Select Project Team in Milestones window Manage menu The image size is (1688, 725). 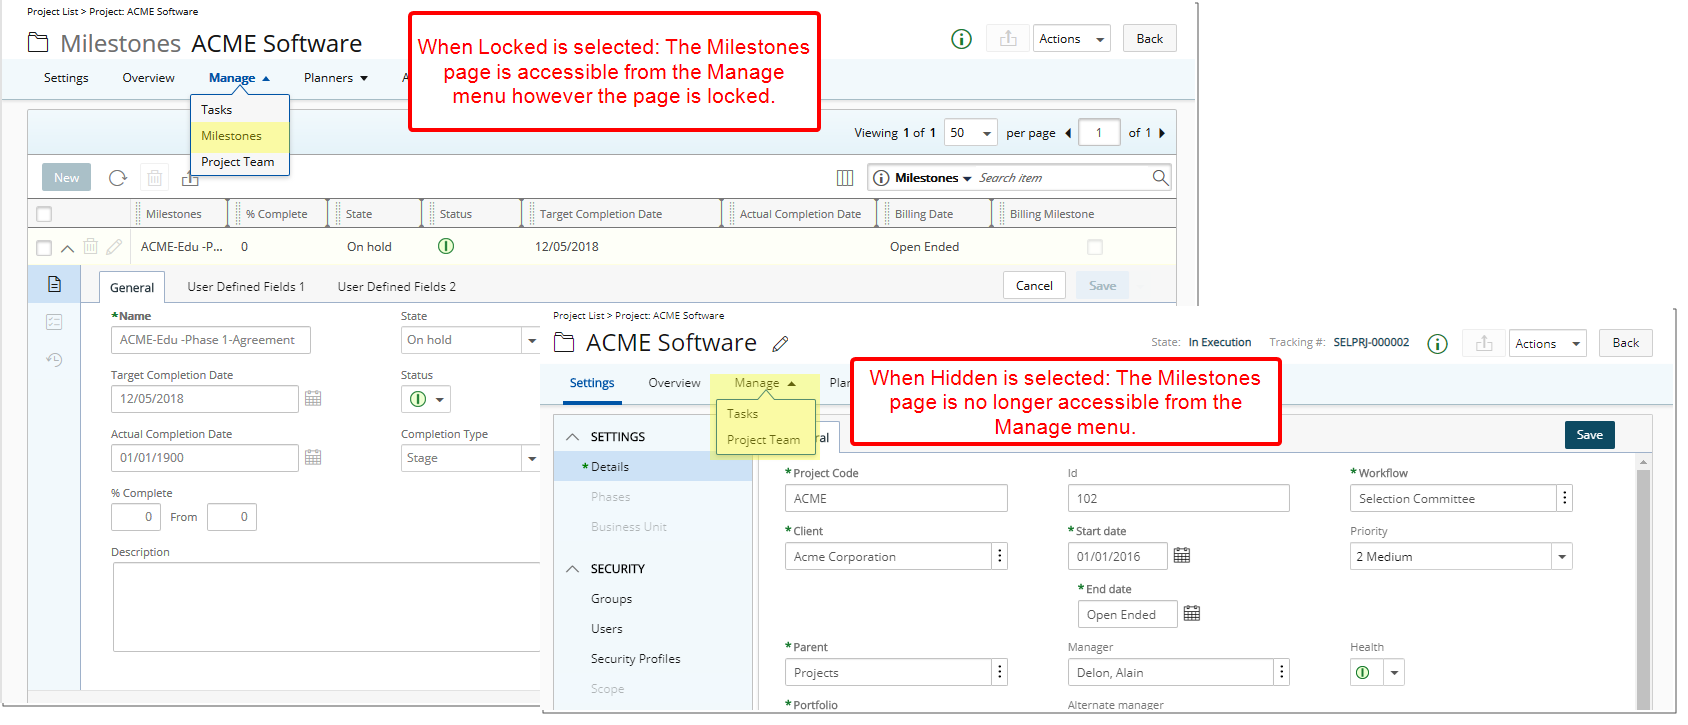click(237, 162)
